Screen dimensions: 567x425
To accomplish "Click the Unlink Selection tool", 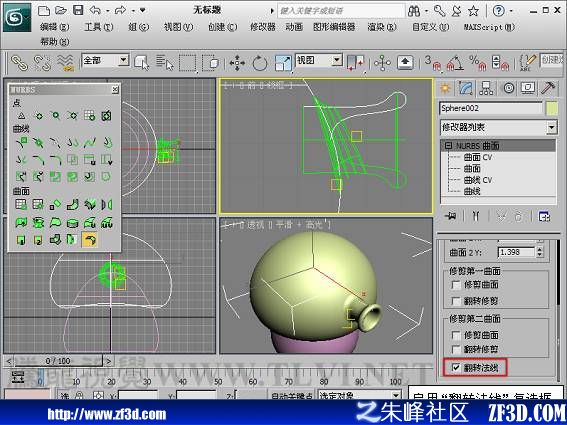I will (x=42, y=62).
